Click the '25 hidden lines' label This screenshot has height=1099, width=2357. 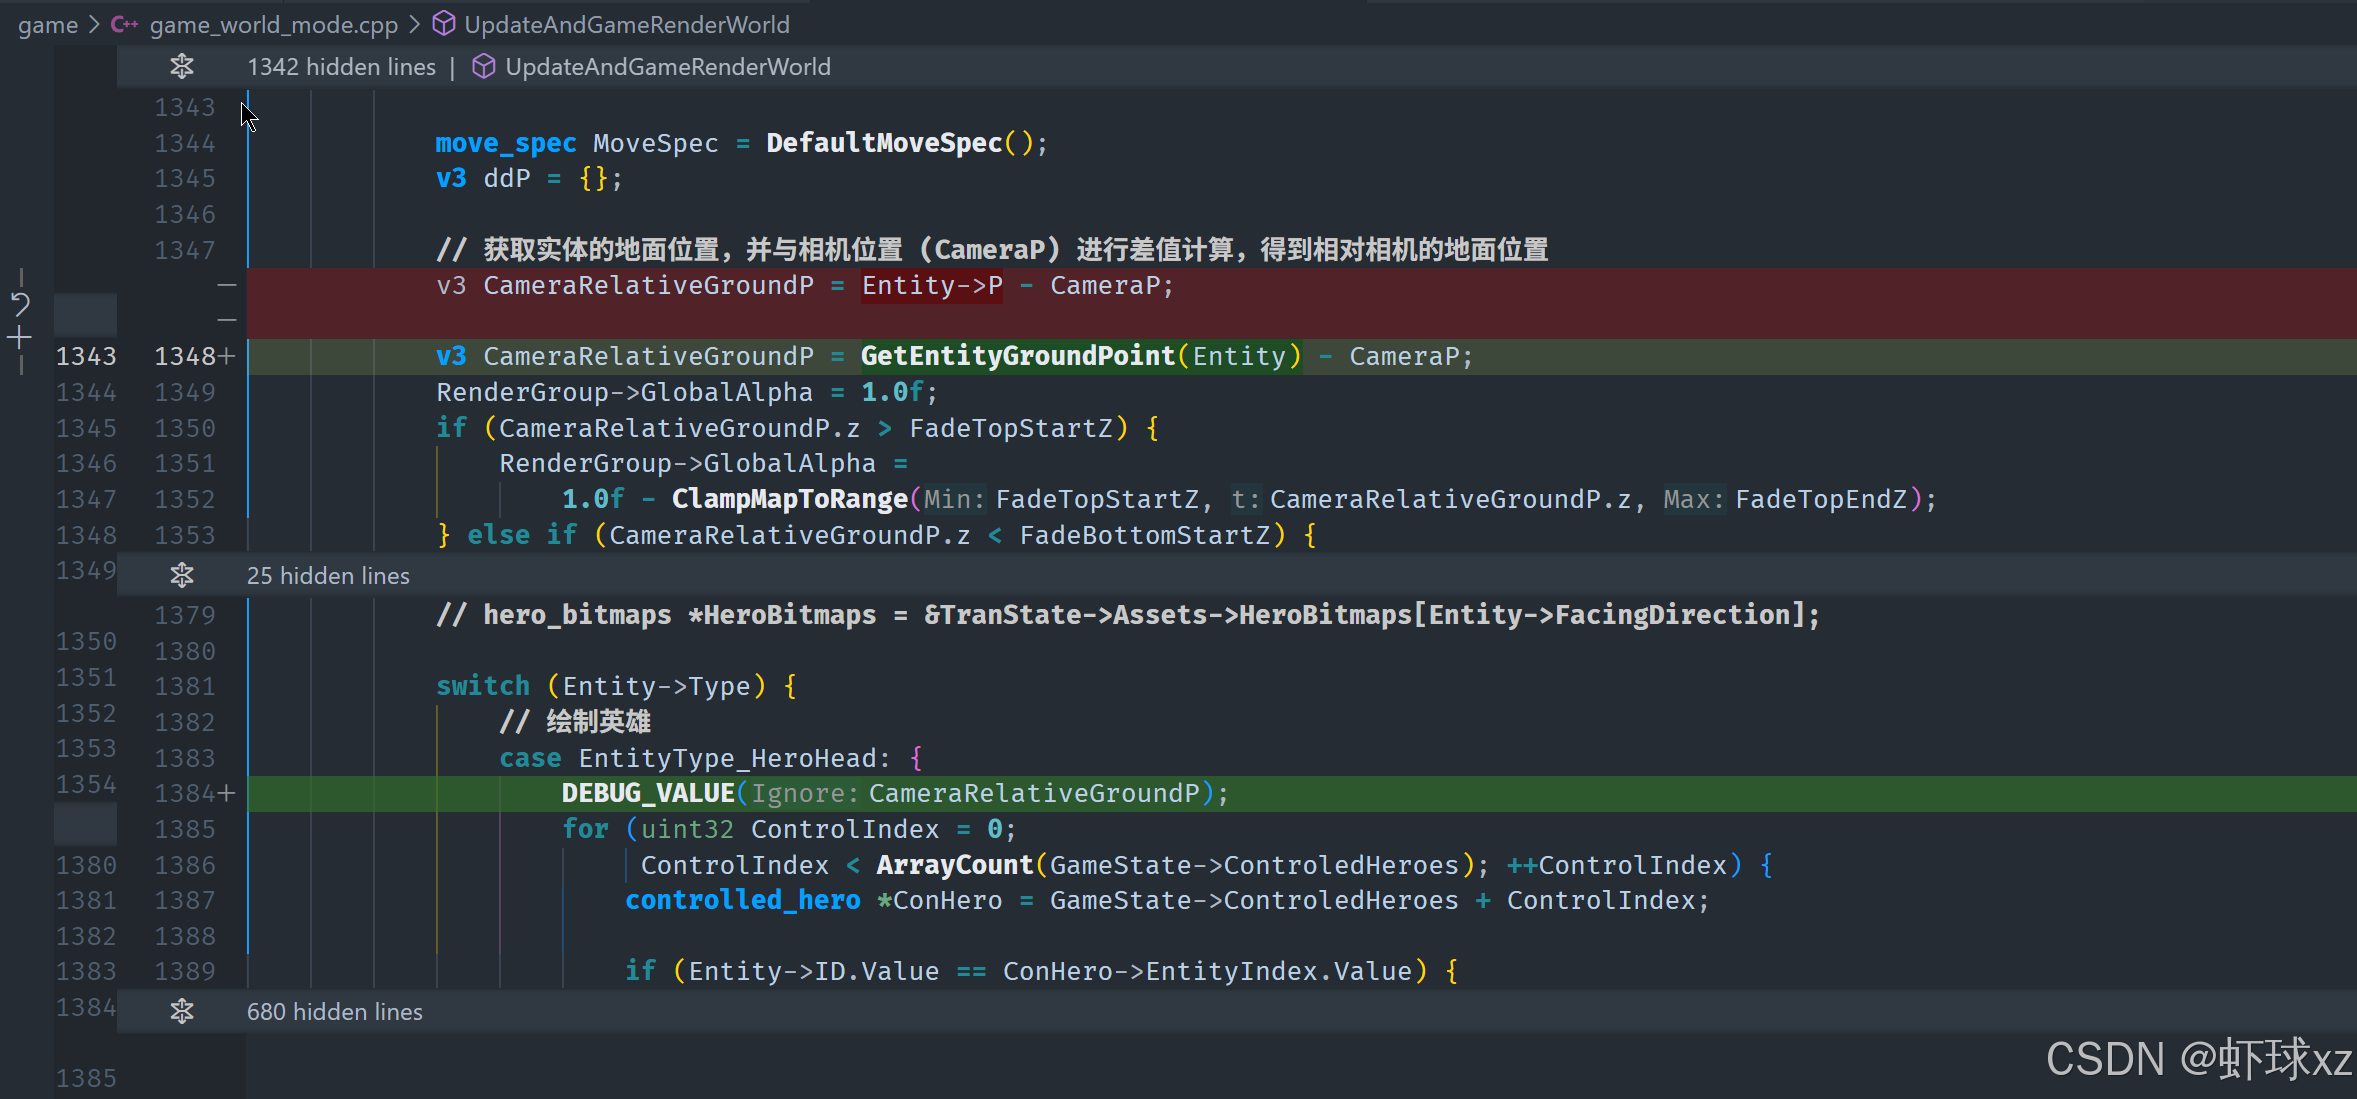pos(328,576)
